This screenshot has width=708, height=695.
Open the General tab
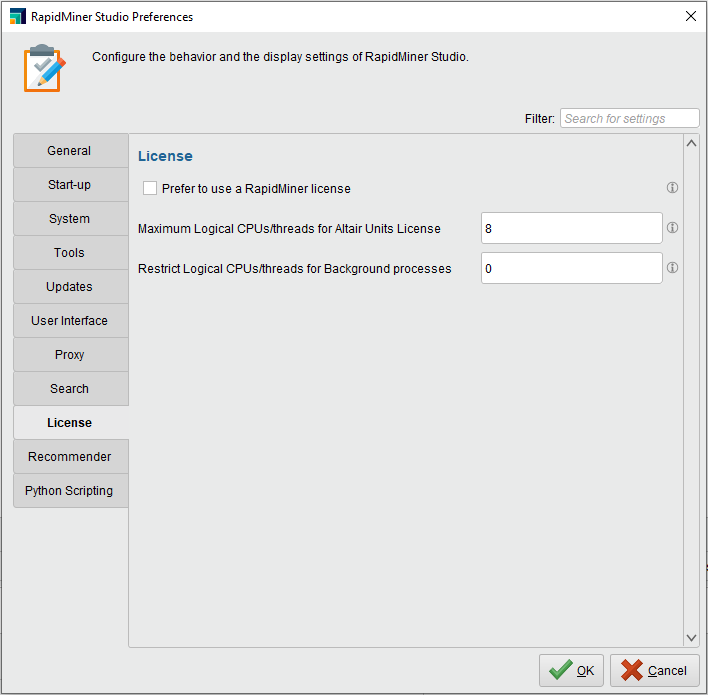[71, 150]
